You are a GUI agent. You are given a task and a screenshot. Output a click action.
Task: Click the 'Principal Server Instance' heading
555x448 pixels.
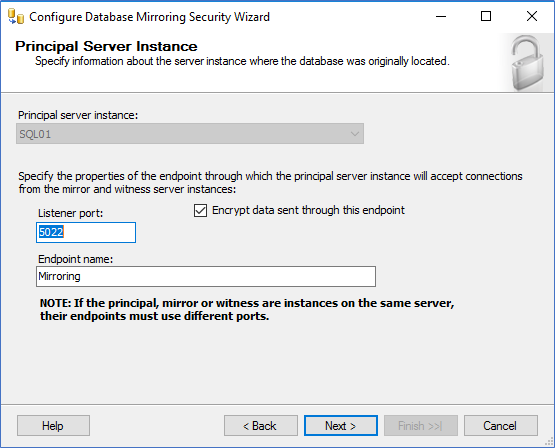click(106, 46)
